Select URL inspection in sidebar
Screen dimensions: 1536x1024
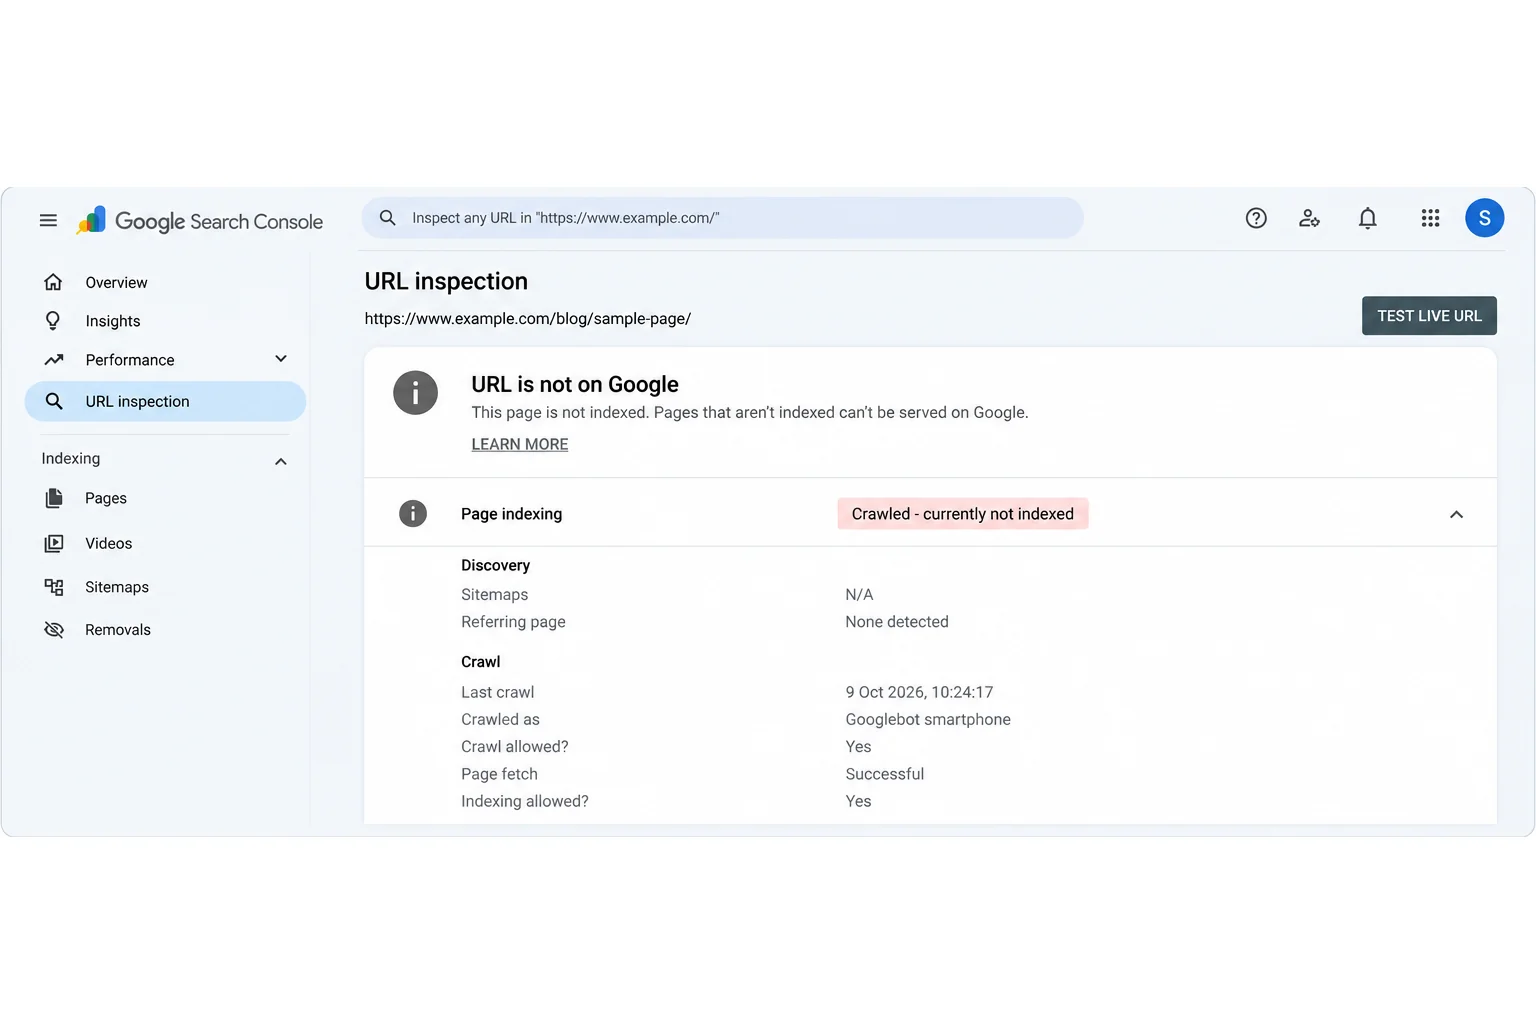click(x=165, y=401)
